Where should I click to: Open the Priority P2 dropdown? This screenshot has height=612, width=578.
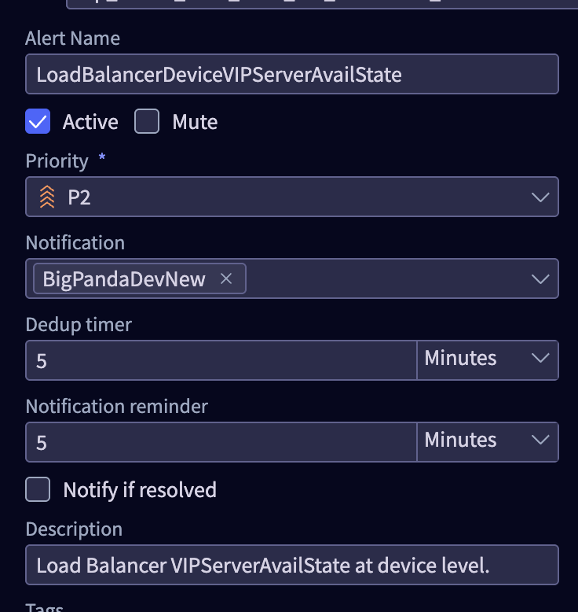coord(292,197)
